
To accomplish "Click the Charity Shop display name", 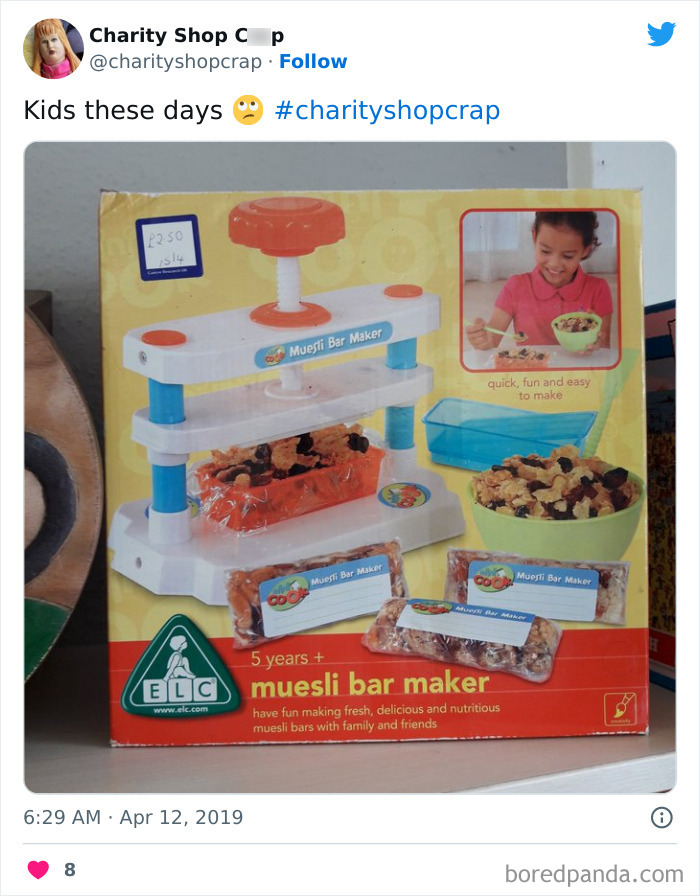I will [x=187, y=35].
